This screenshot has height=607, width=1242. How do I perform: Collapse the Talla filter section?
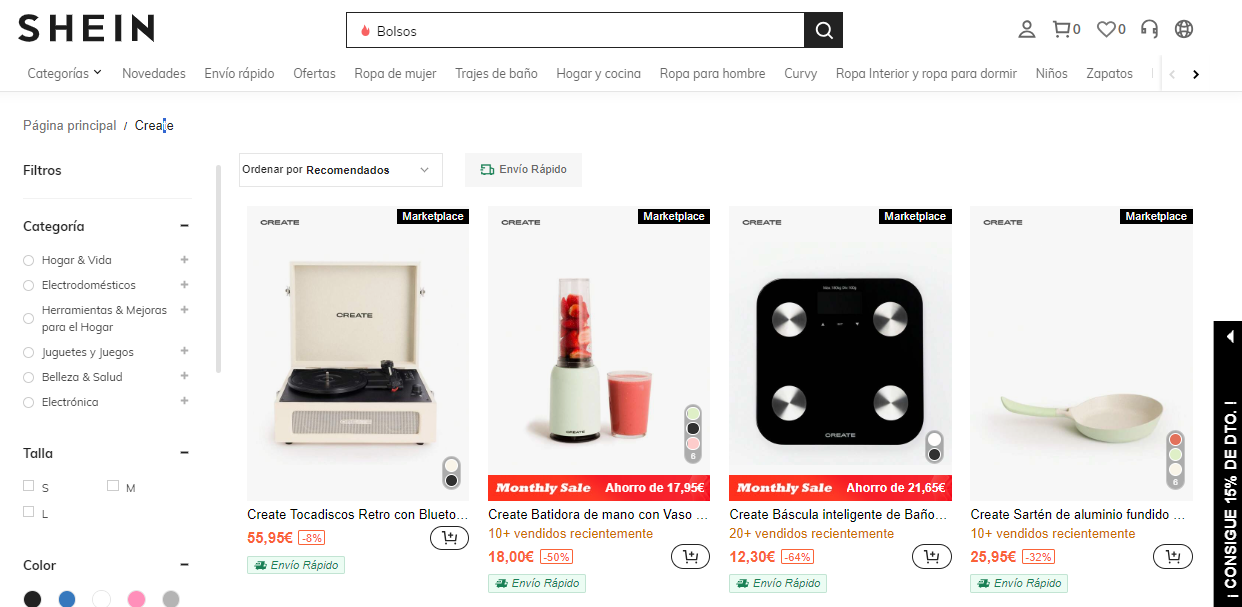point(184,453)
